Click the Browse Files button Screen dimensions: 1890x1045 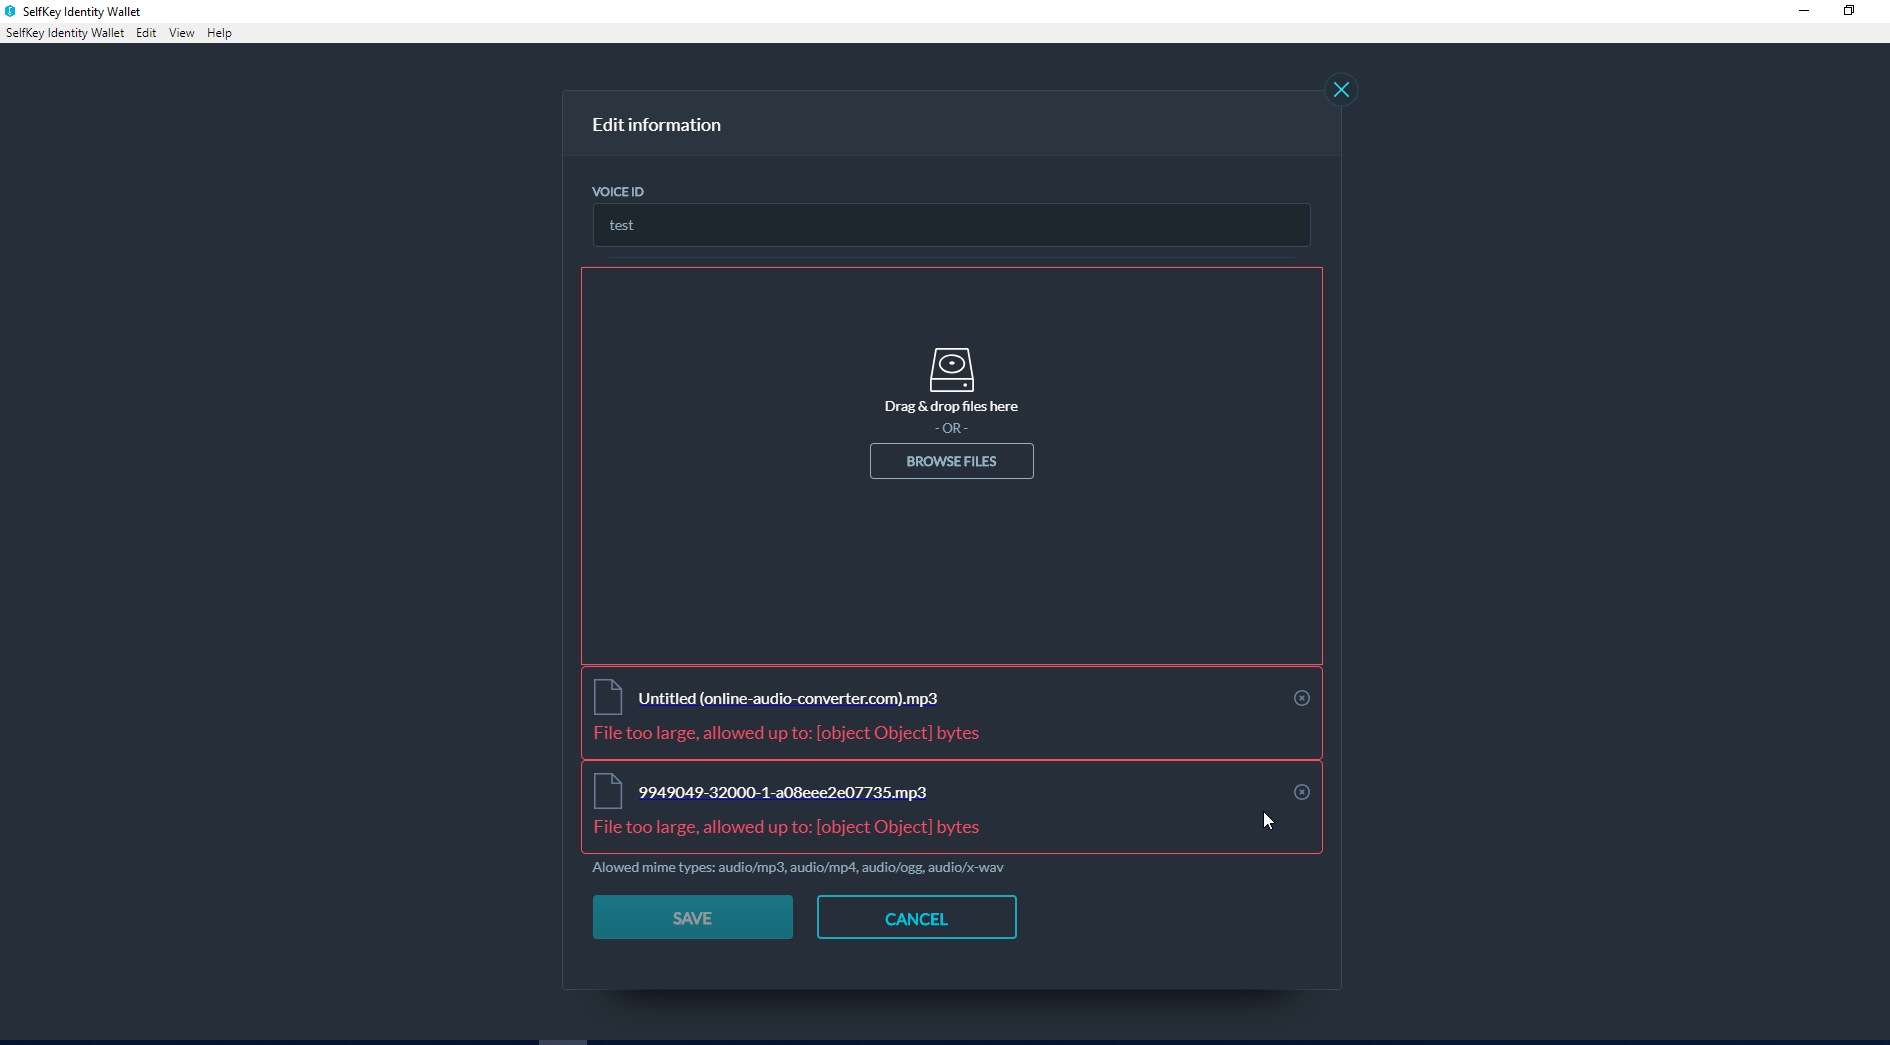[951, 461]
